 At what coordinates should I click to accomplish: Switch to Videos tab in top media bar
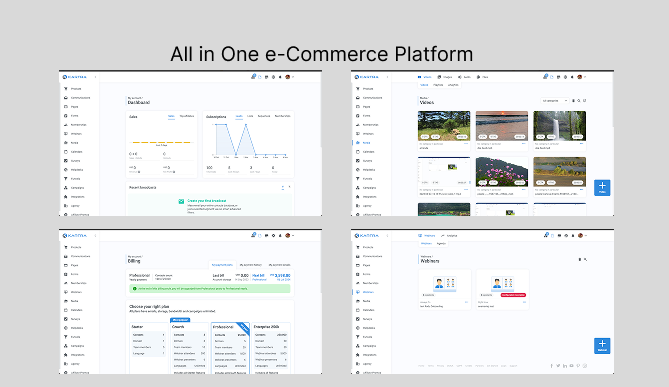pos(425,77)
